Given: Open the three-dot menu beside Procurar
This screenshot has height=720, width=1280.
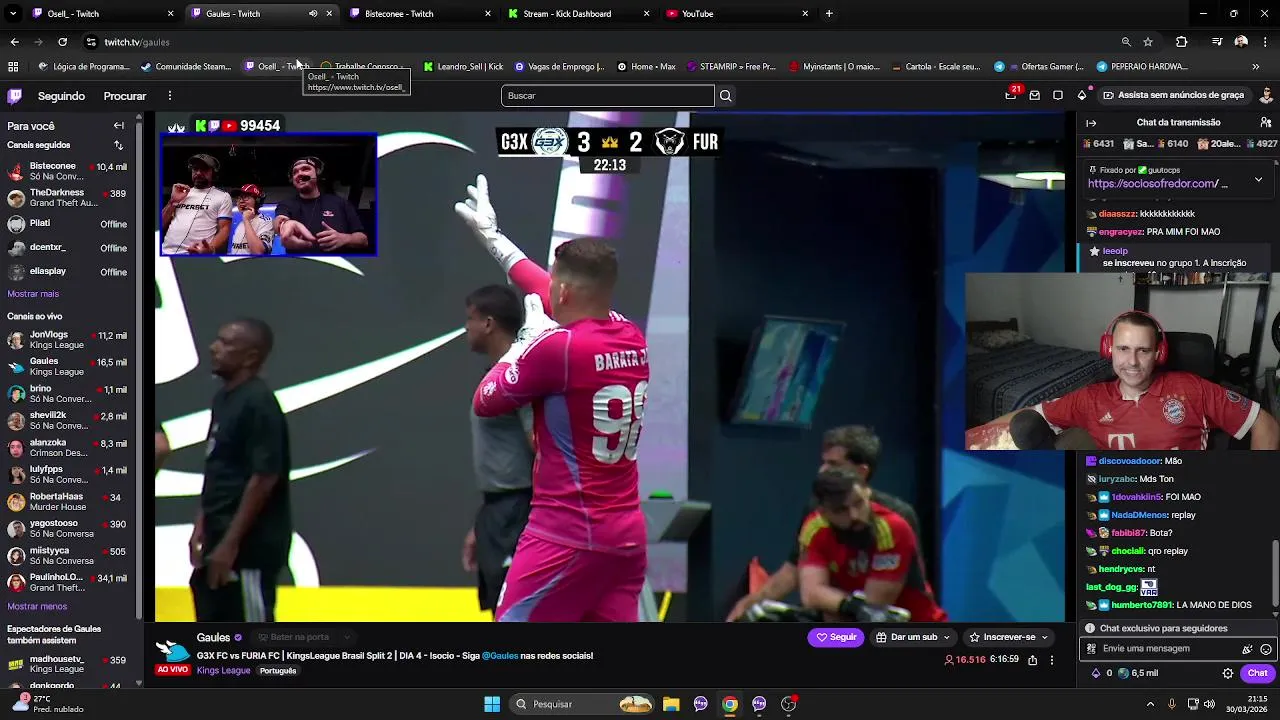Looking at the screenshot, I should pyautogui.click(x=170, y=96).
